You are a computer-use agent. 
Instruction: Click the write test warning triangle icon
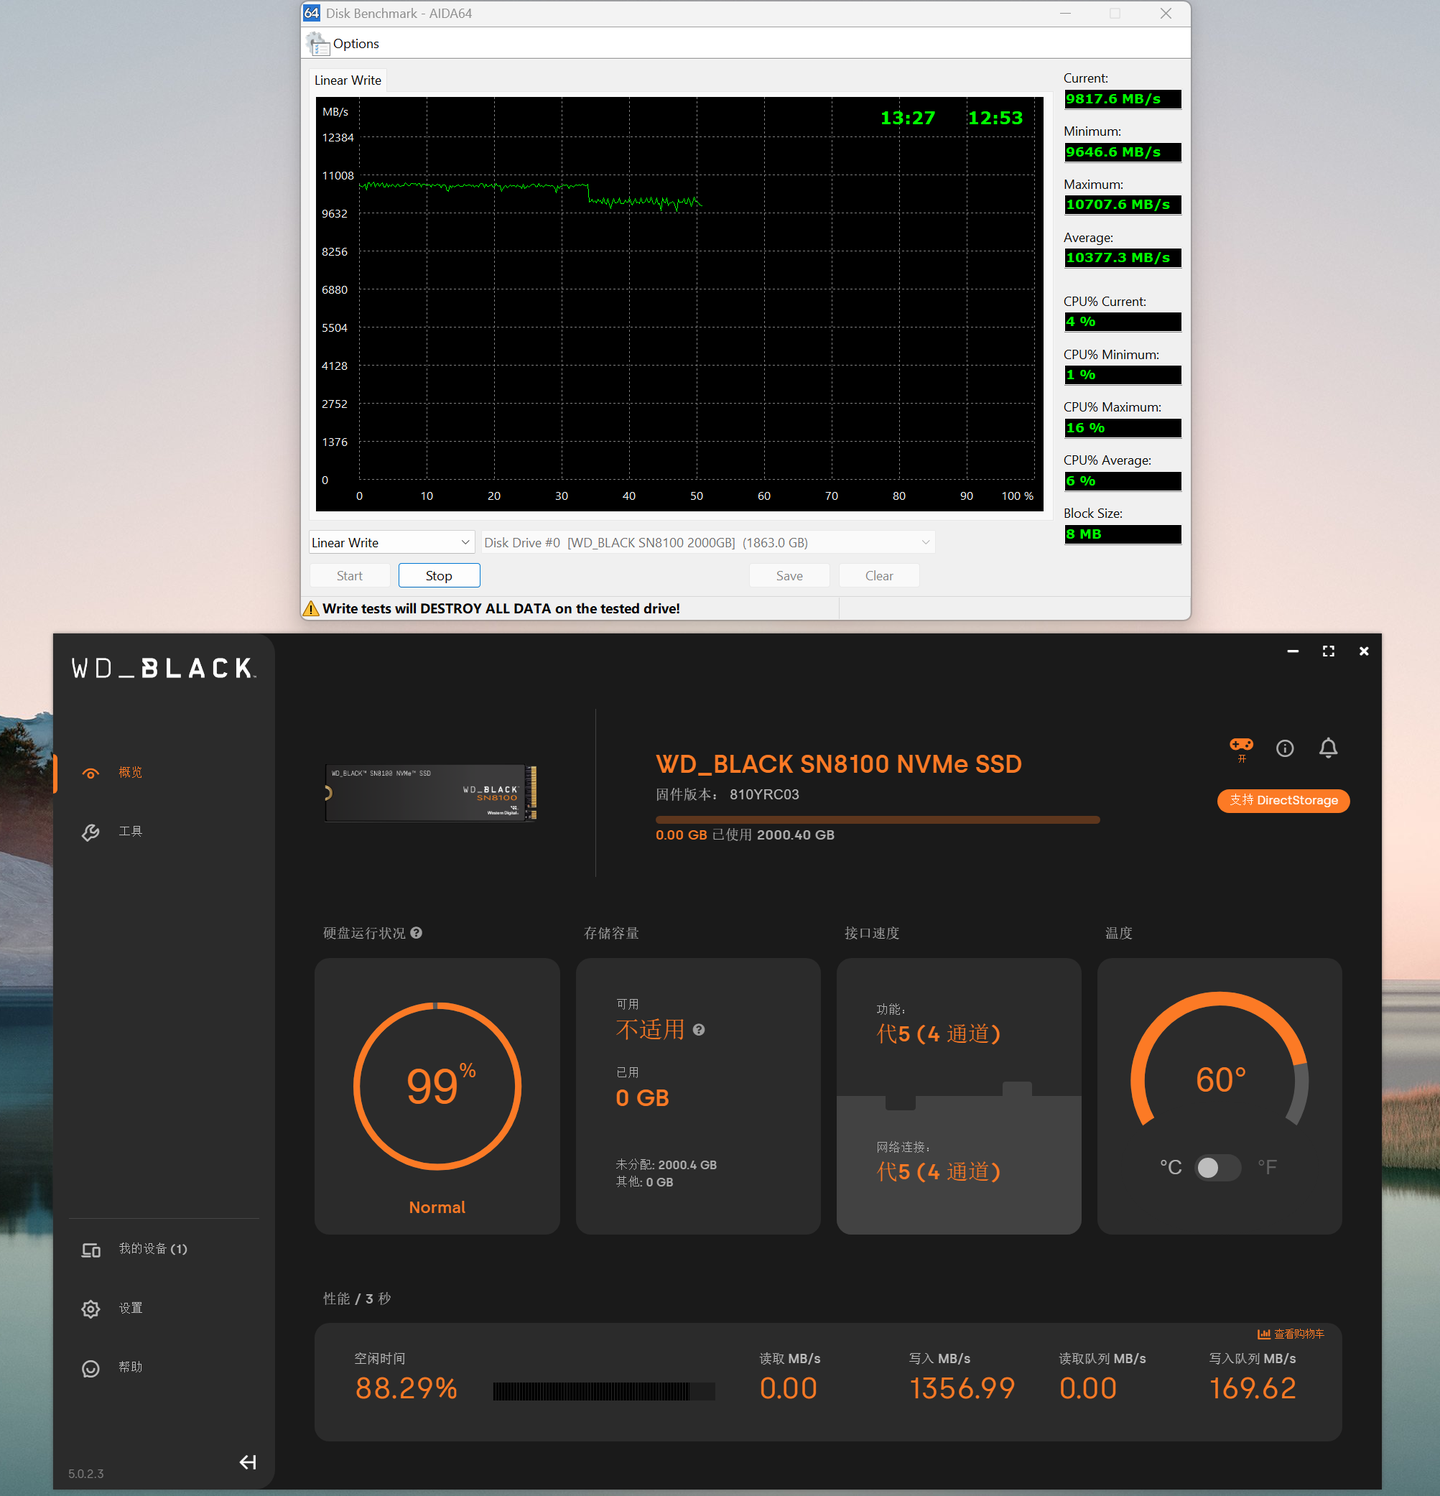[311, 608]
